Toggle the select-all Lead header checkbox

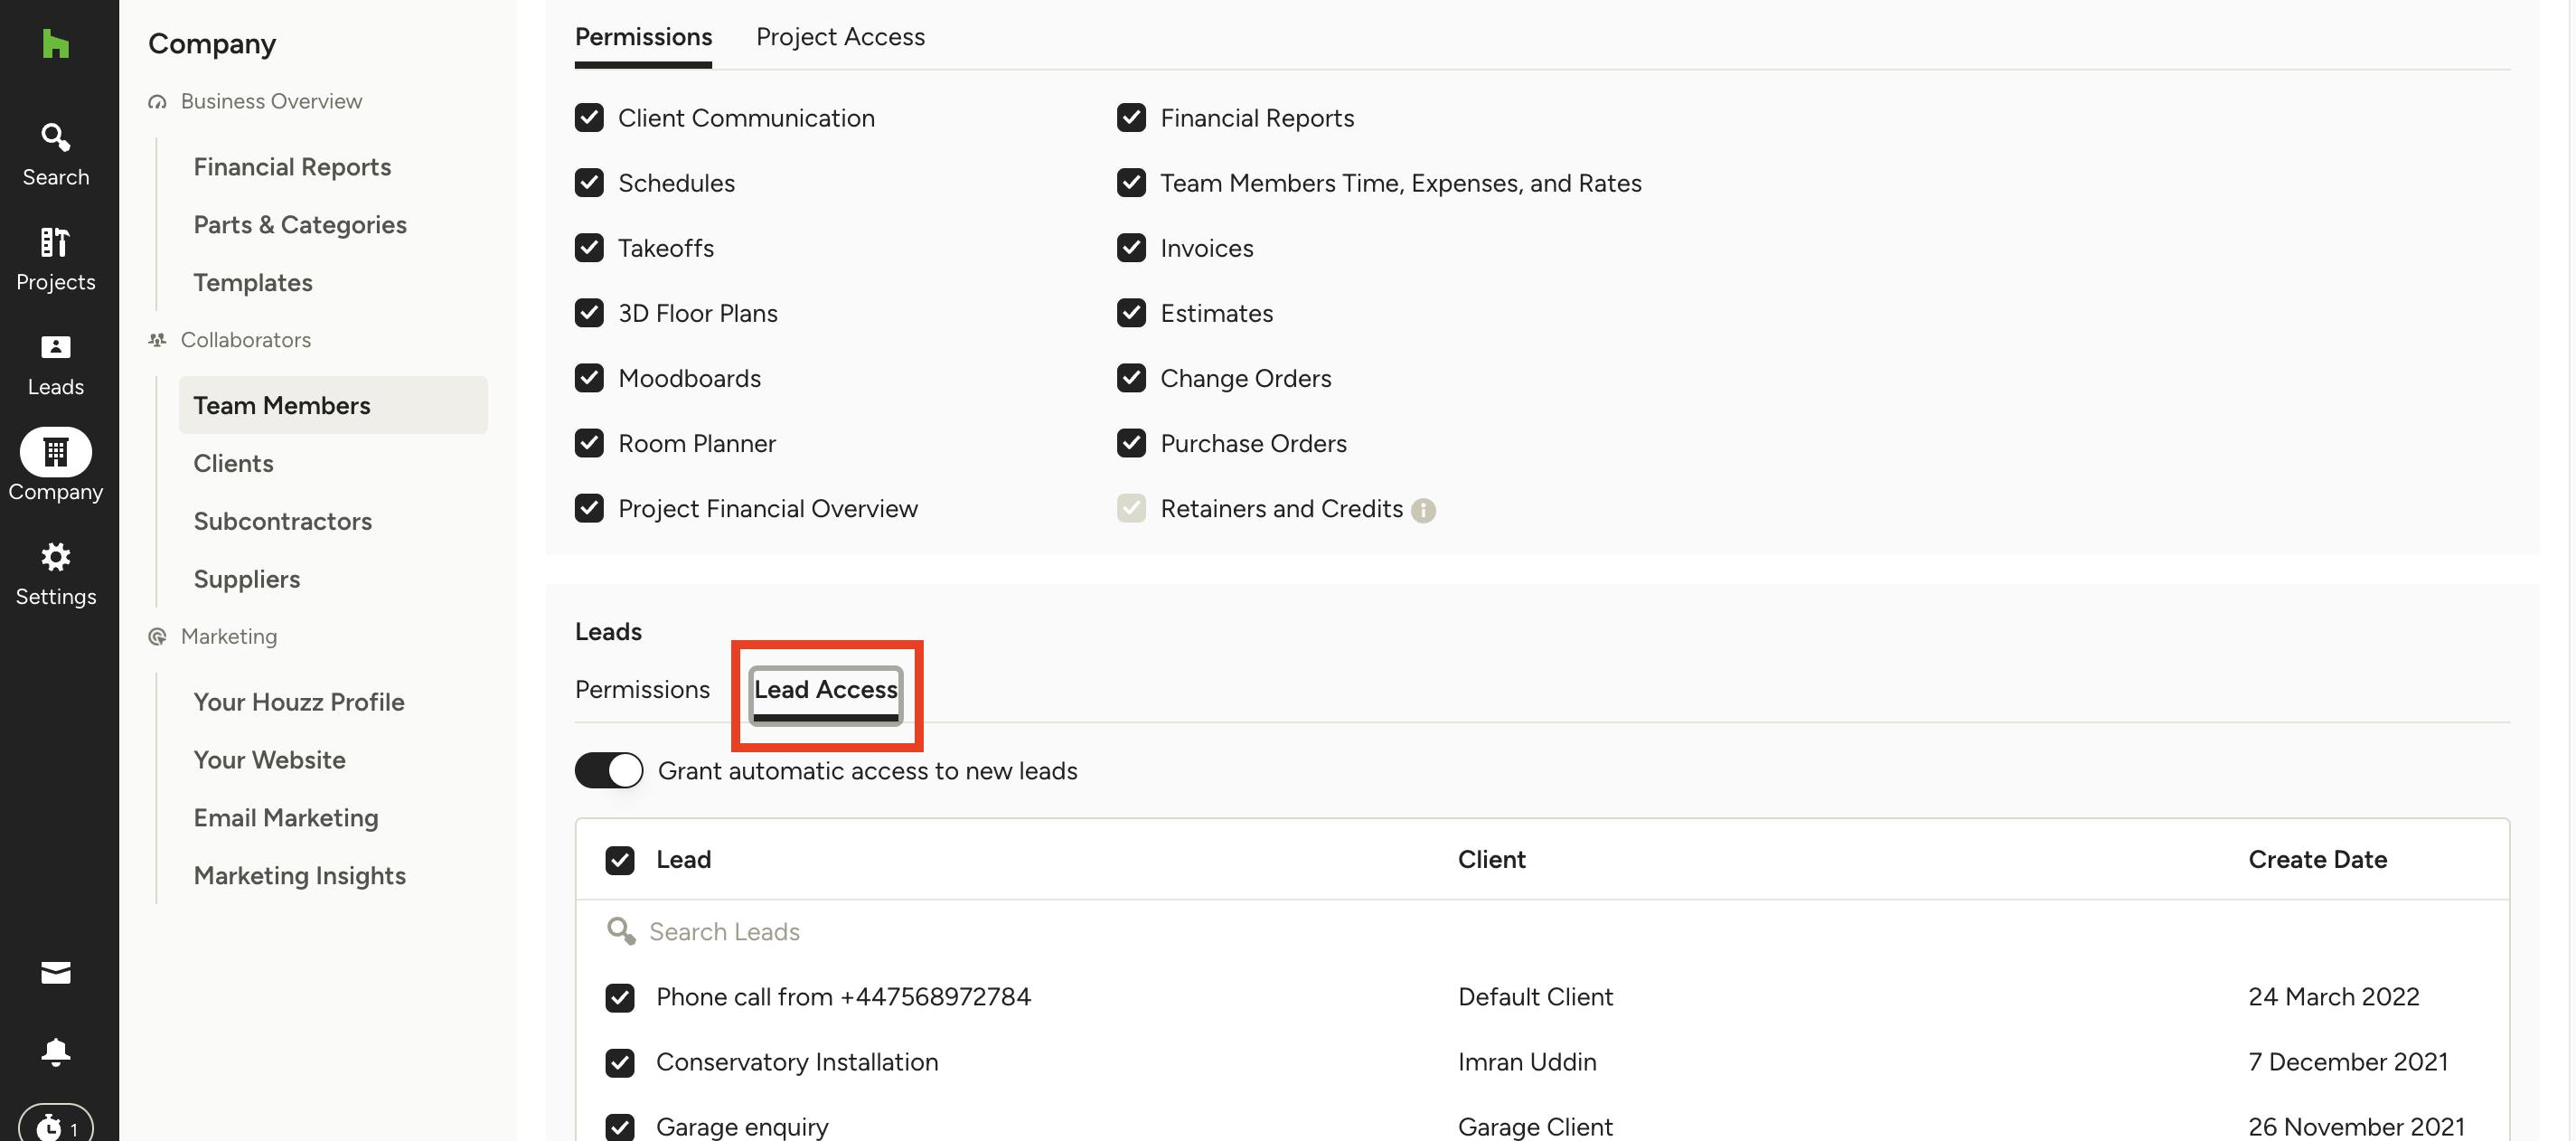(620, 860)
